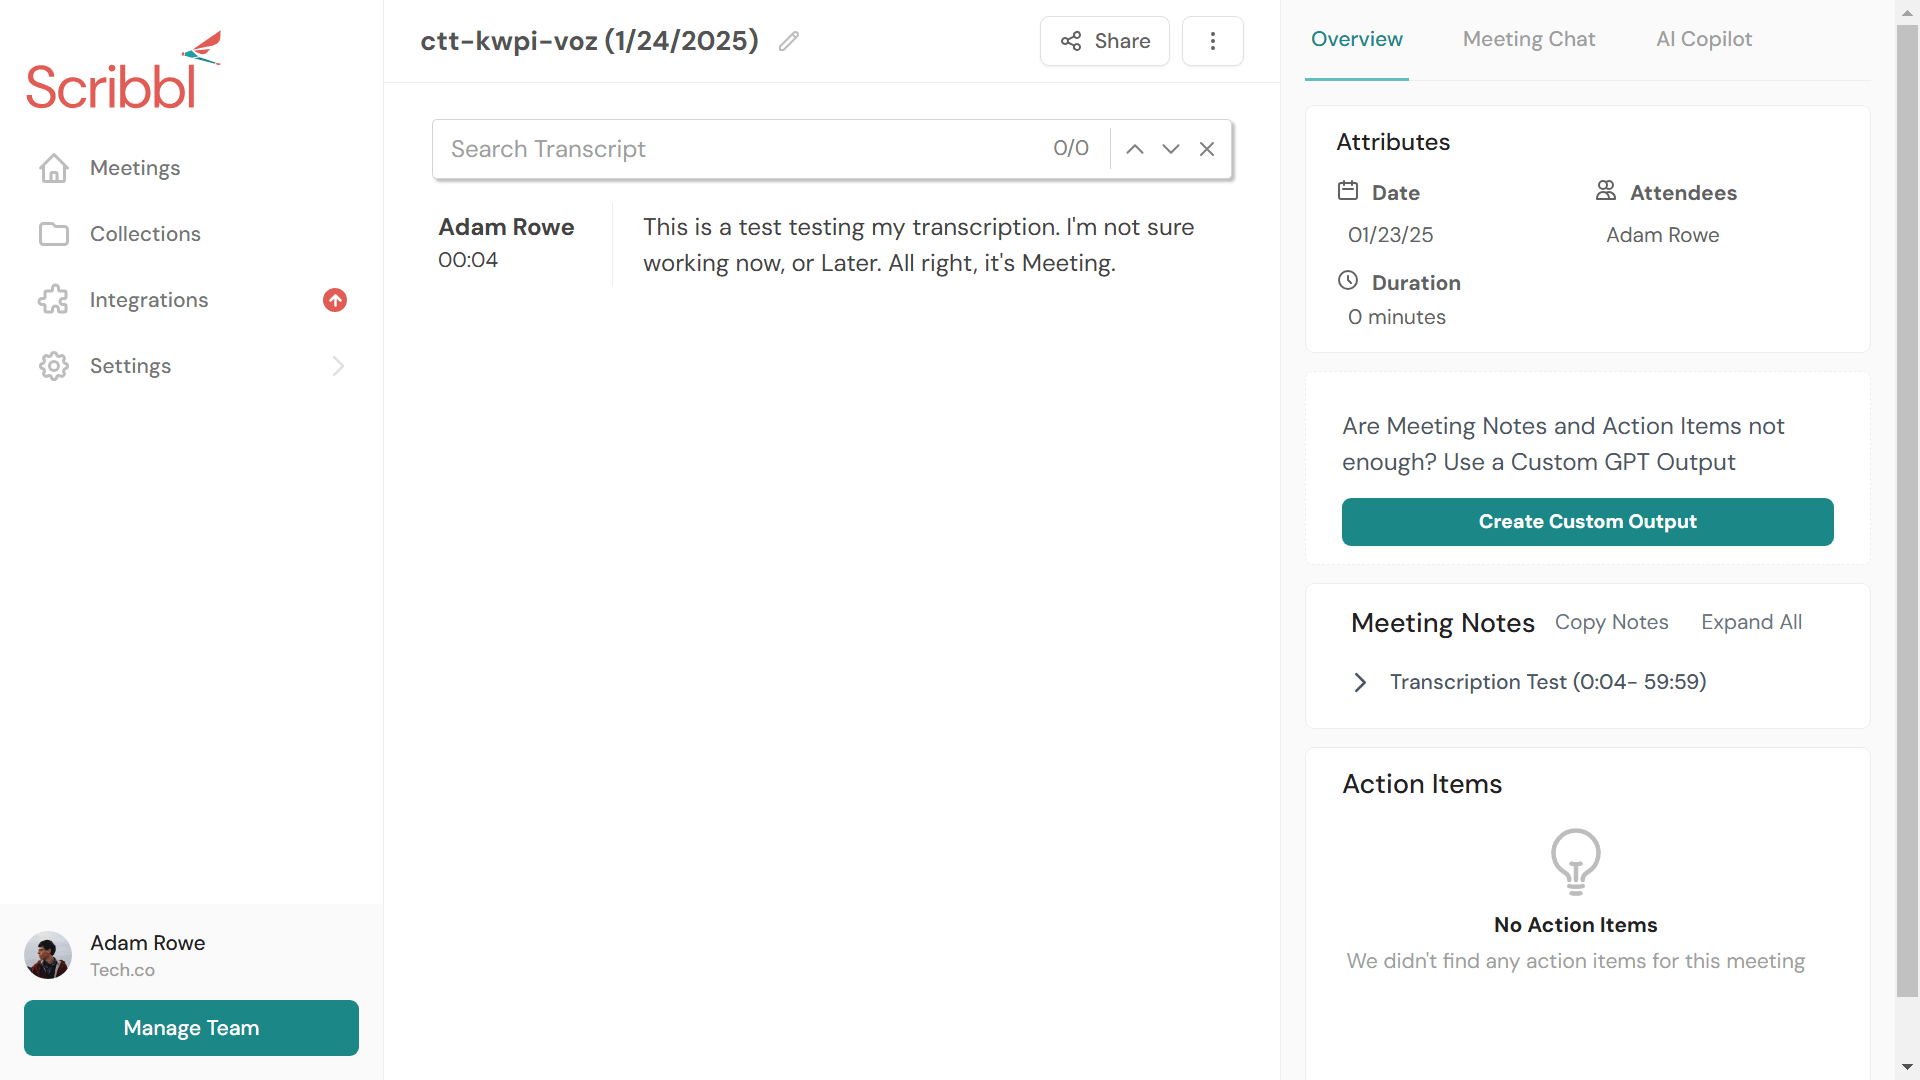Viewport: 1920px width, 1080px height.
Task: Click the Share button icon
Action: pyautogui.click(x=1072, y=41)
